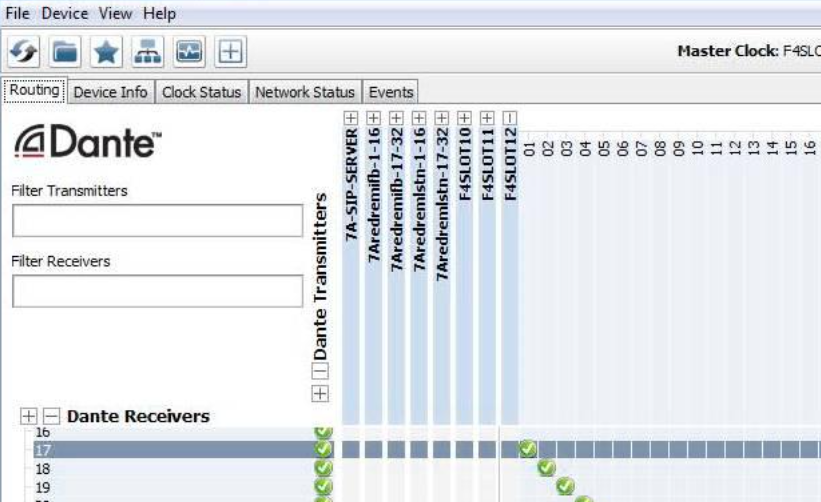Click the blue star toolbar icon
Viewport: 821px width, 502px height.
pos(106,51)
